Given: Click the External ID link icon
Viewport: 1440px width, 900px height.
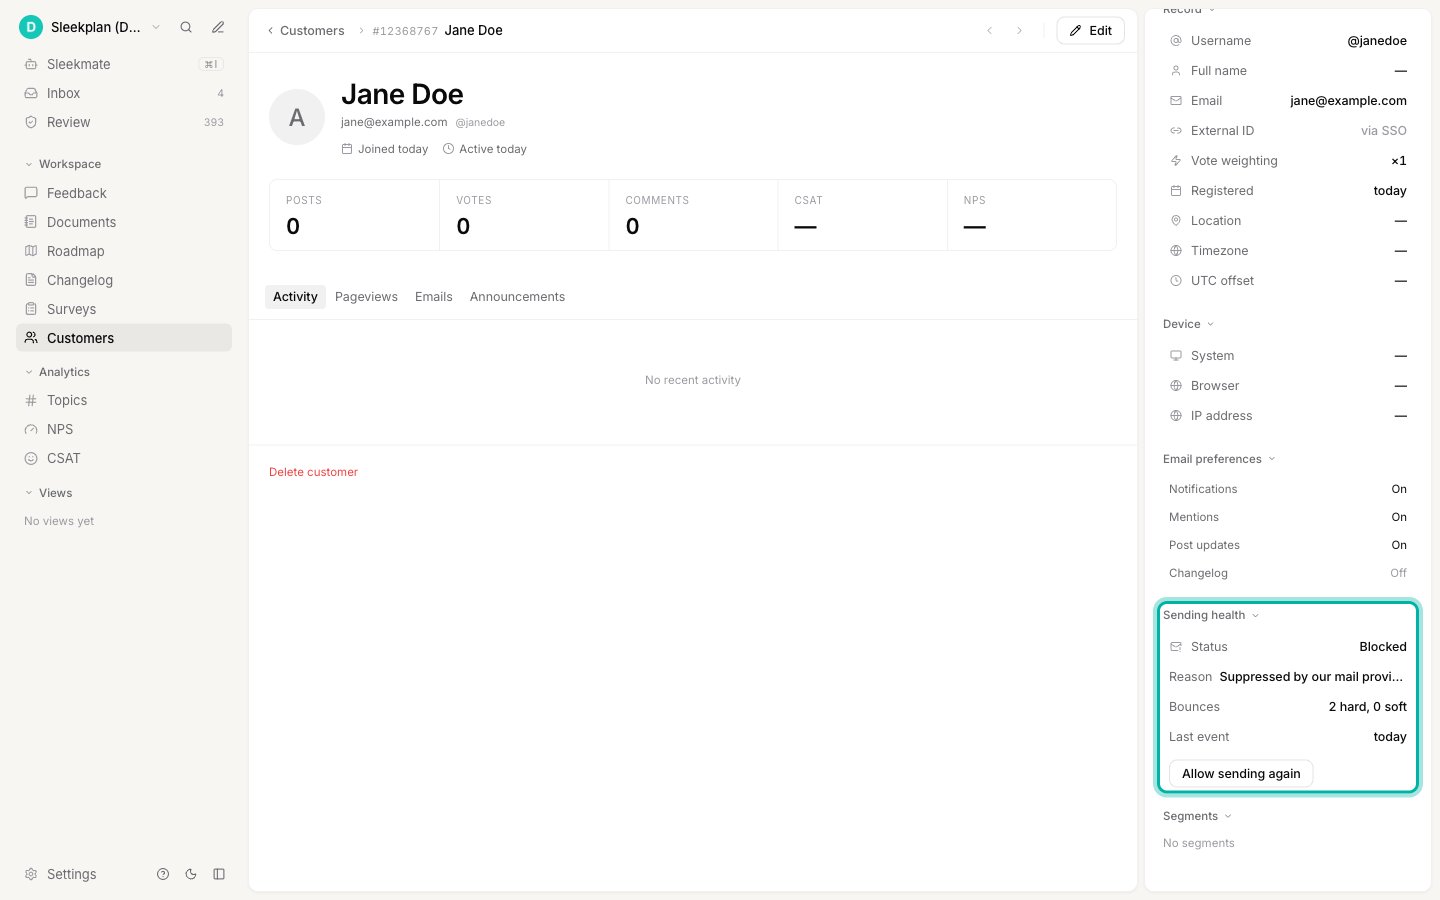Looking at the screenshot, I should [1176, 131].
